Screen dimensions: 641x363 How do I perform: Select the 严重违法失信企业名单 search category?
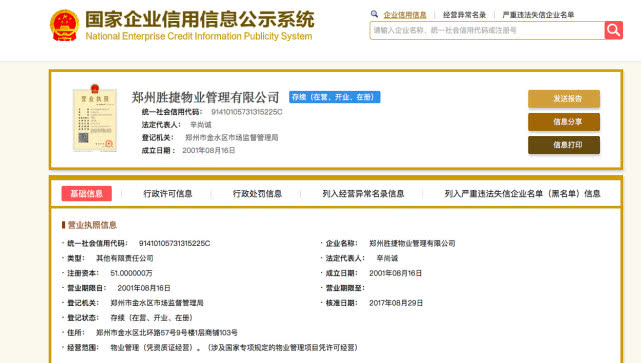[538, 15]
